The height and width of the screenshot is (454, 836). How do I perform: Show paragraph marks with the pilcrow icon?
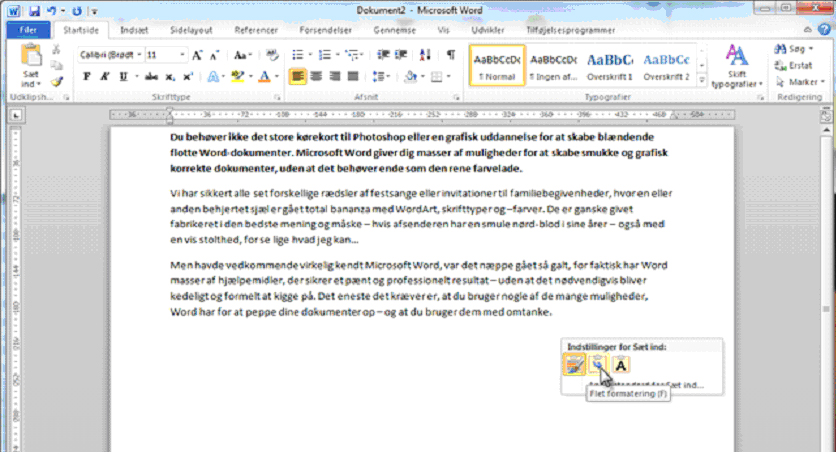[451, 54]
